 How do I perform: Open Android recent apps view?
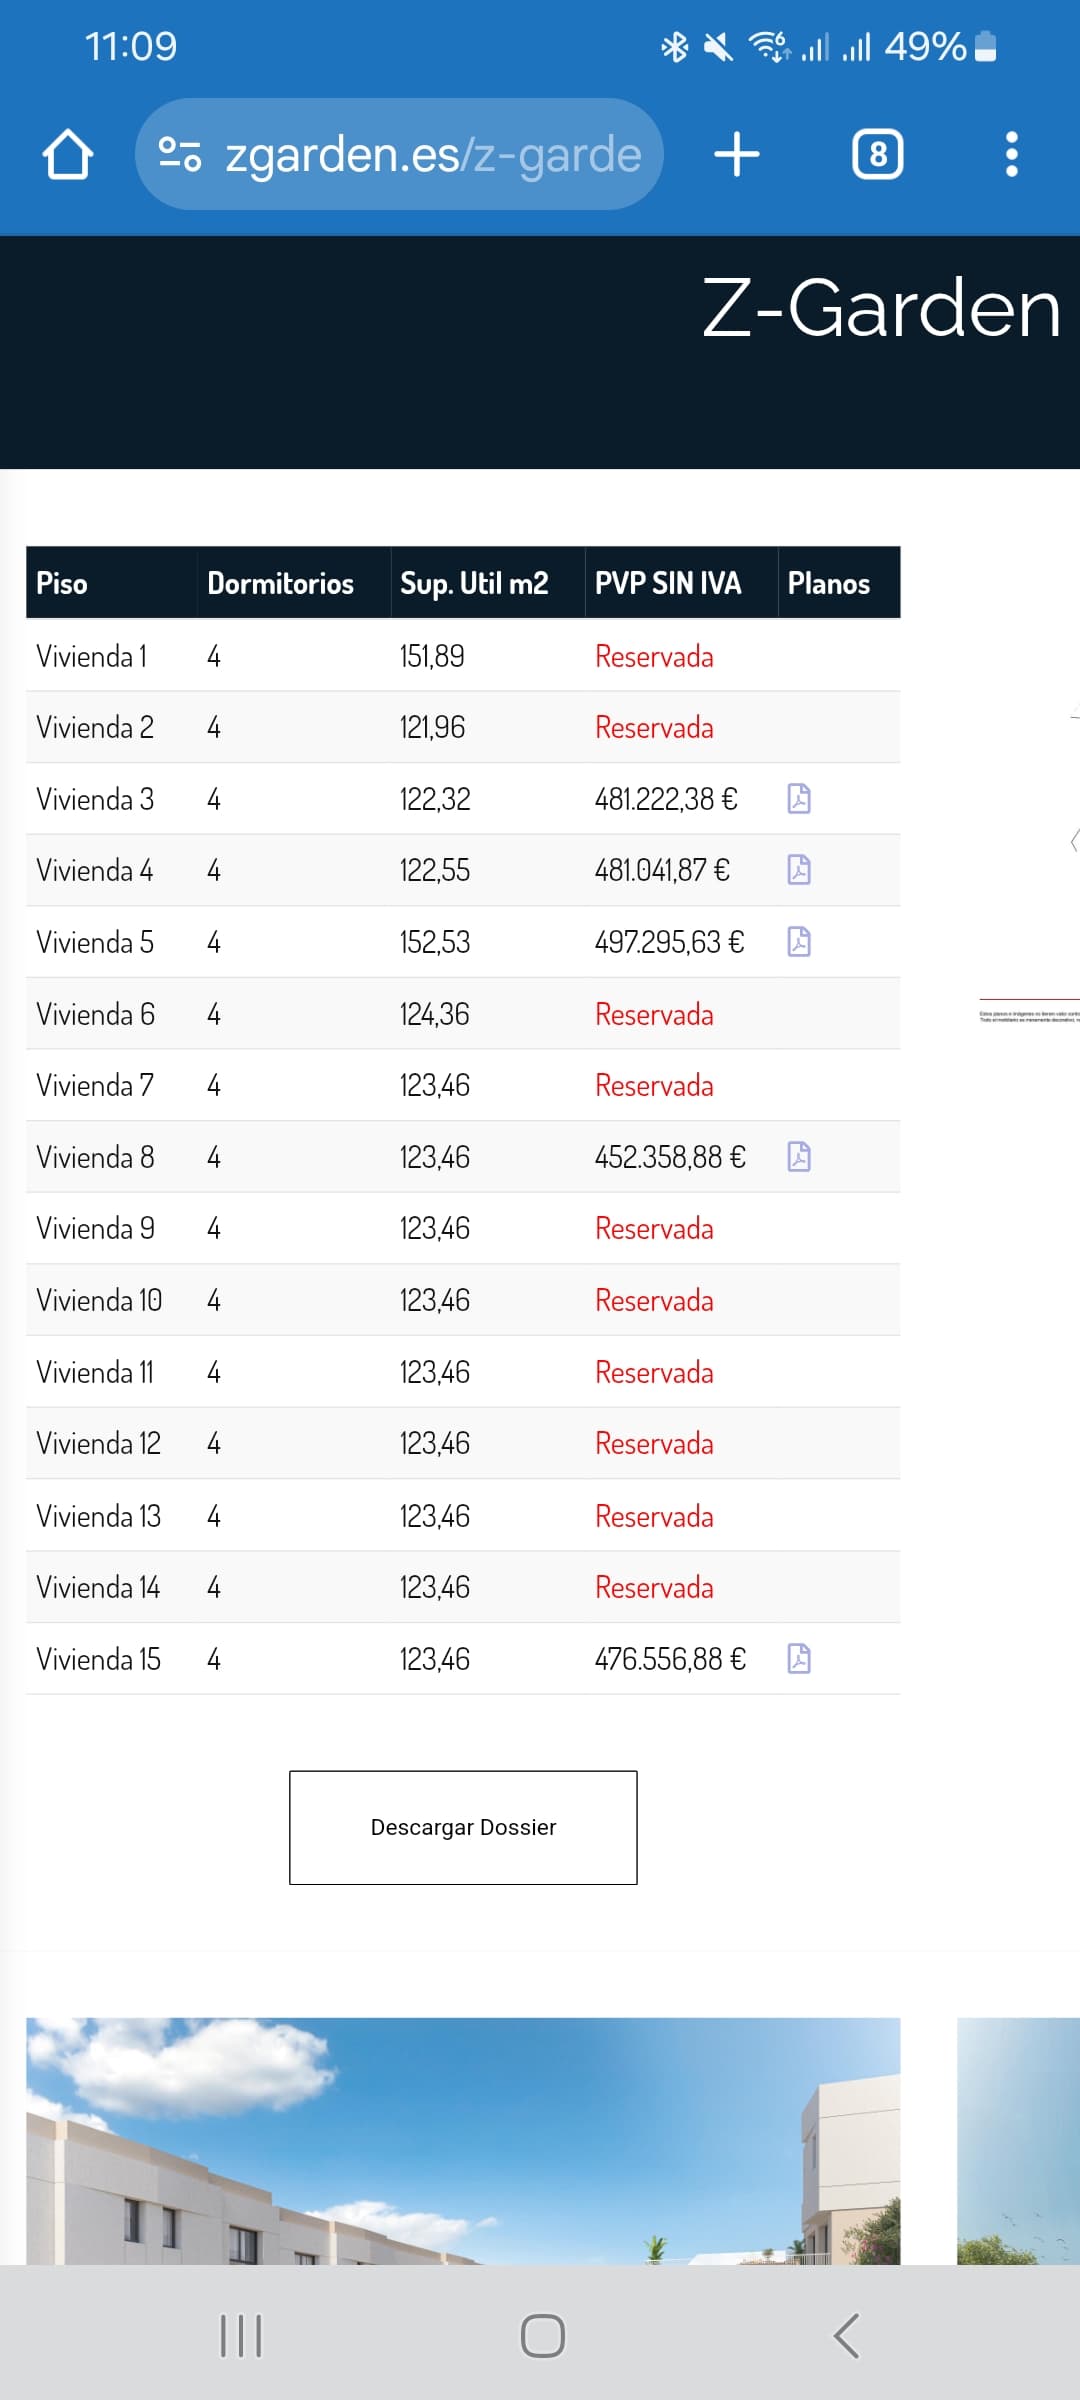(241, 2336)
